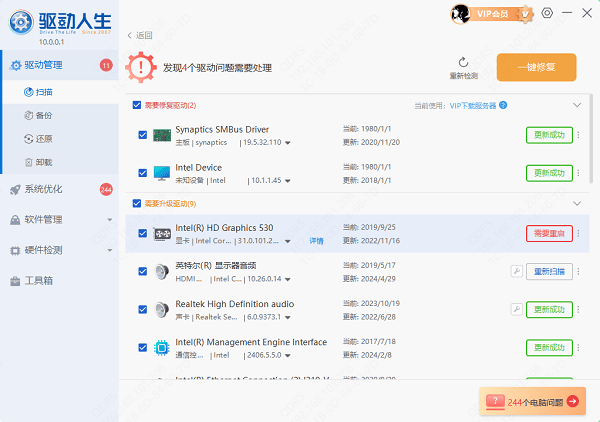Click the Intel Device monitor icon
The width and height of the screenshot is (600, 422).
pos(162,173)
